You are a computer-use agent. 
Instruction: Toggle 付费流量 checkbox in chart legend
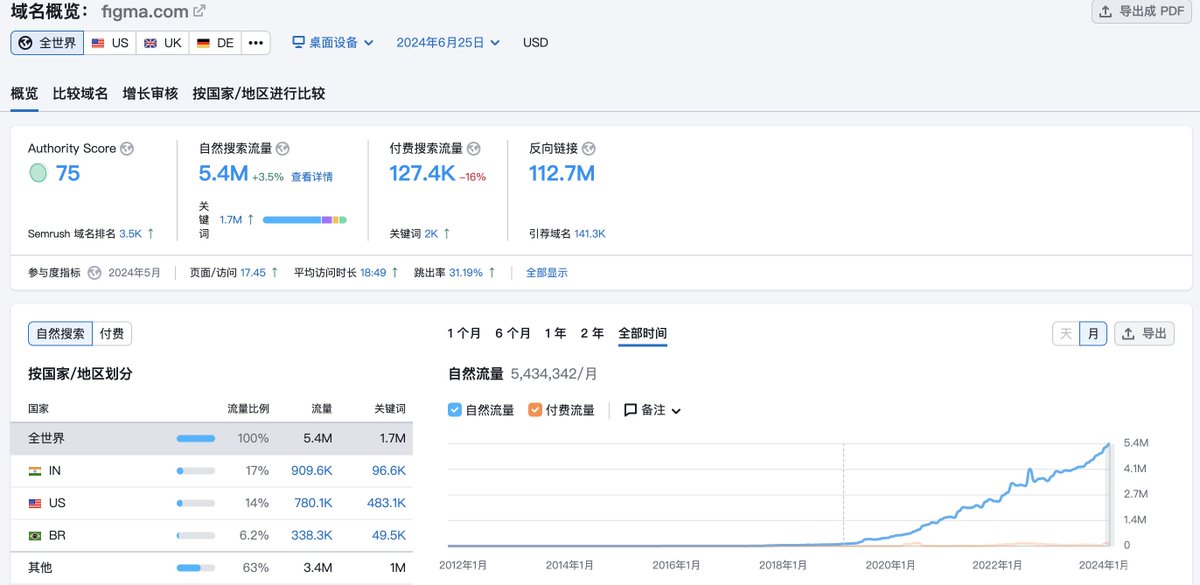pos(535,410)
